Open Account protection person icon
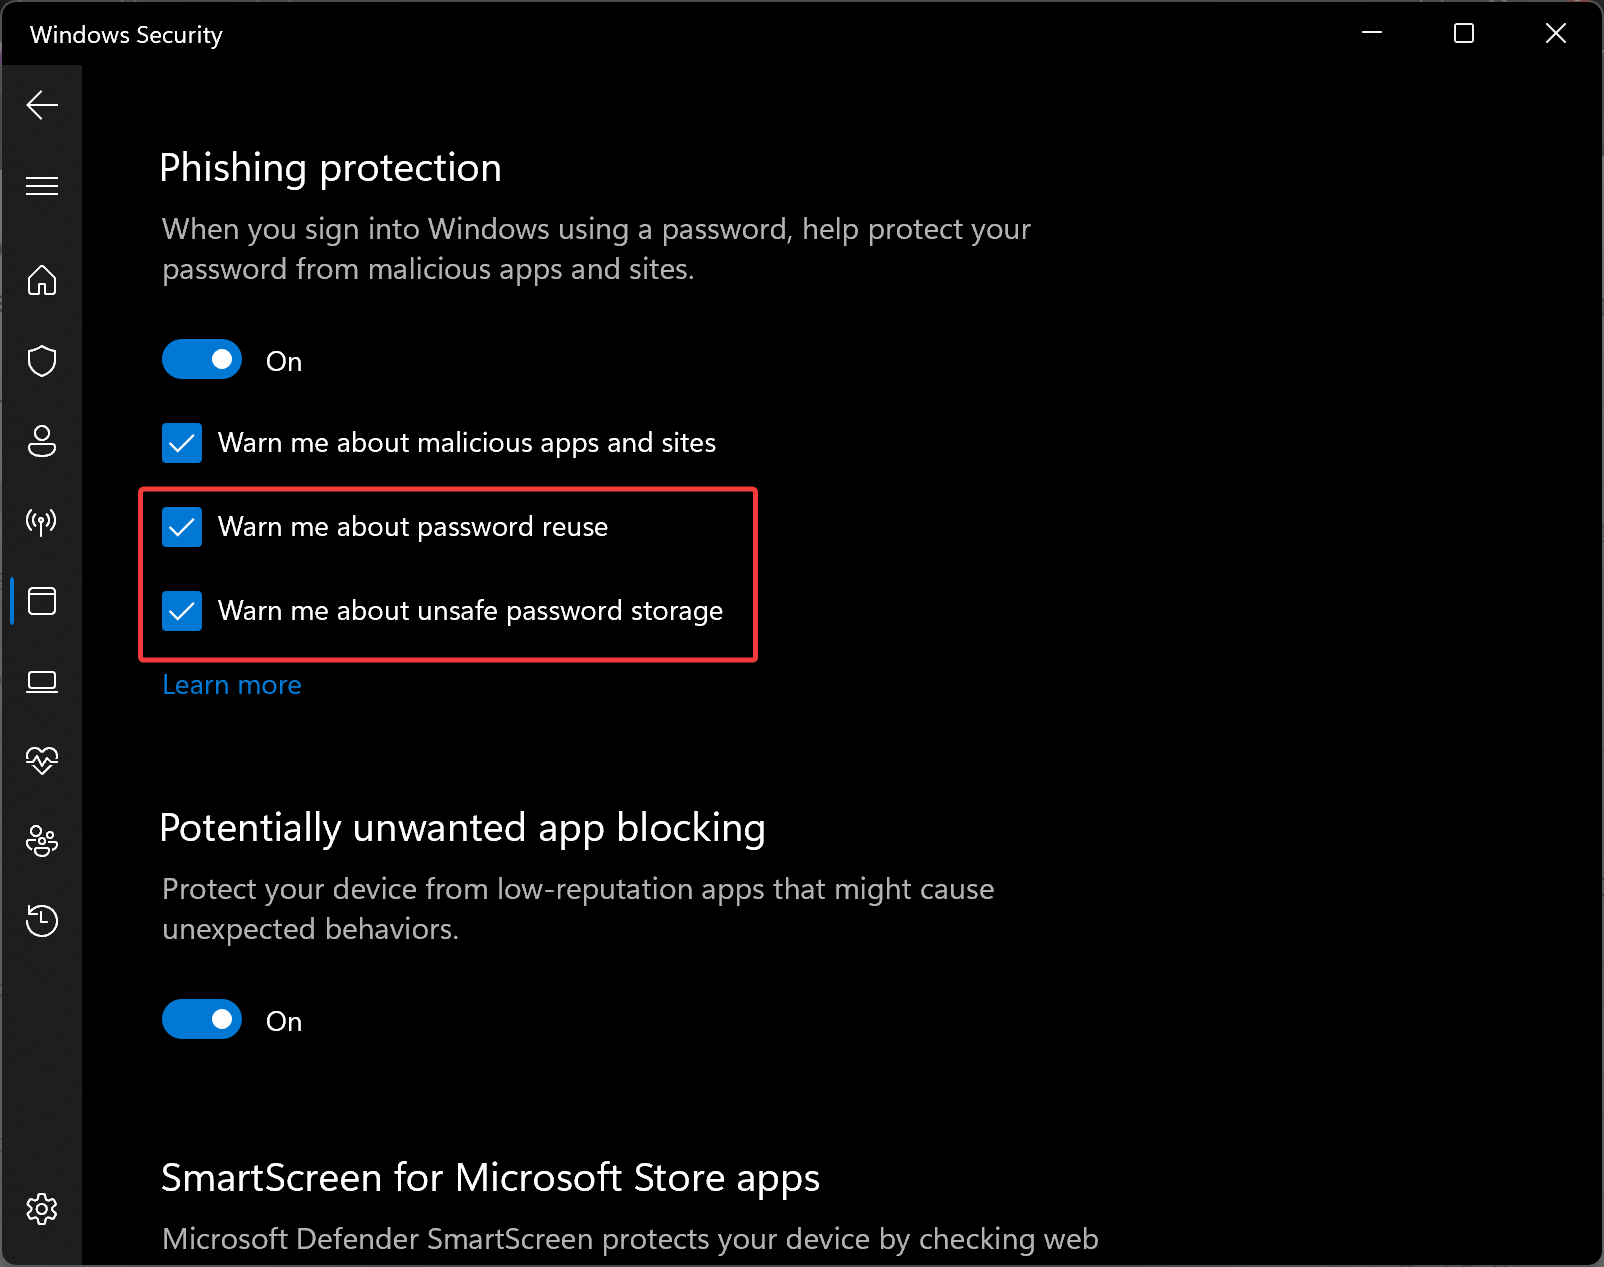This screenshot has height=1267, width=1604. click(x=42, y=441)
